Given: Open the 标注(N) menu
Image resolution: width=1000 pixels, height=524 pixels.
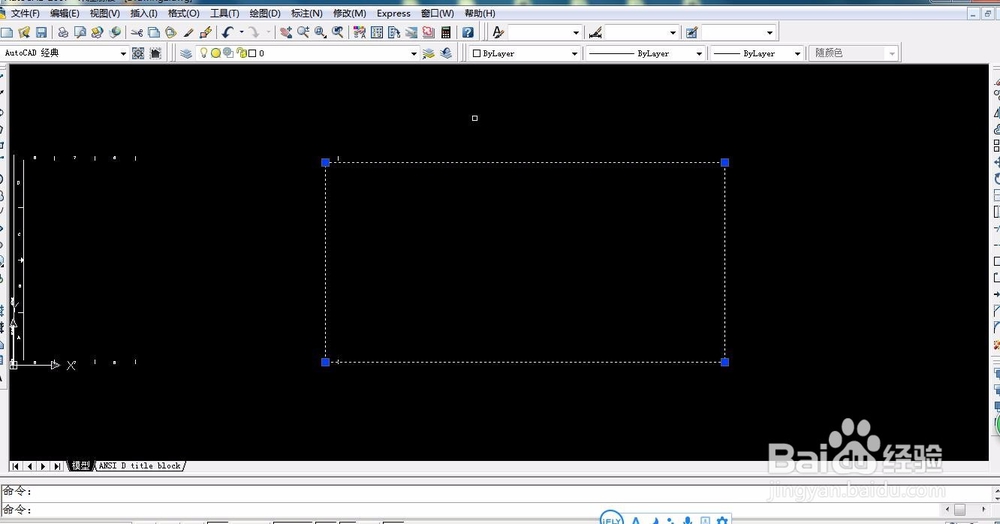Looking at the screenshot, I should click(307, 13).
